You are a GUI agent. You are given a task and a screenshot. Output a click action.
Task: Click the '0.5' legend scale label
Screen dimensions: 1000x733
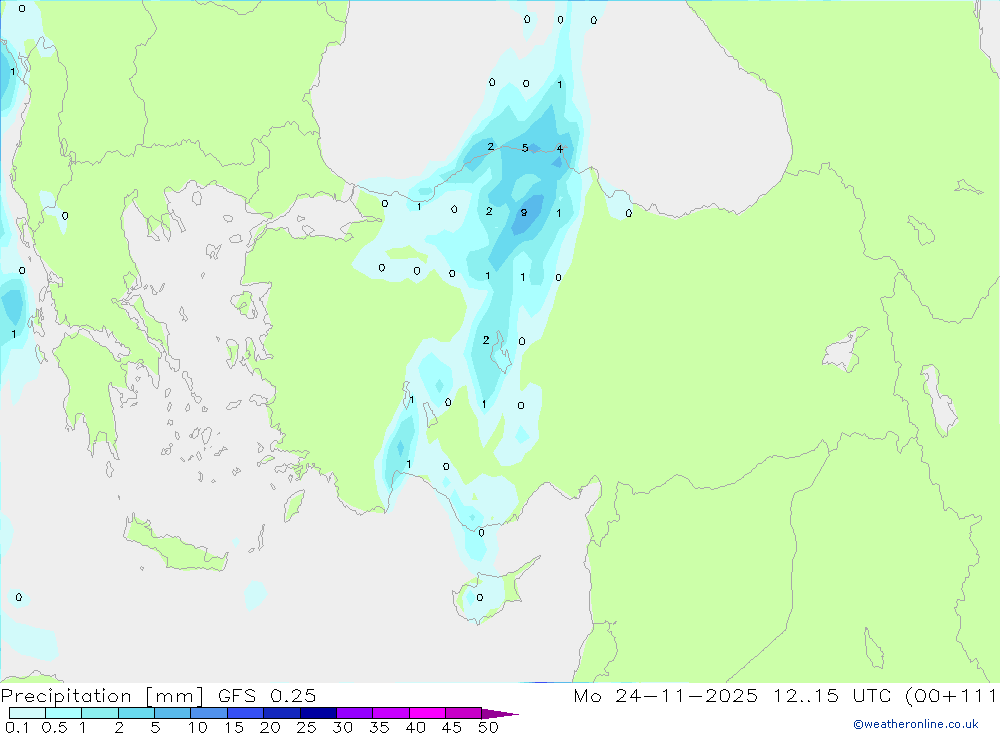coord(54,727)
